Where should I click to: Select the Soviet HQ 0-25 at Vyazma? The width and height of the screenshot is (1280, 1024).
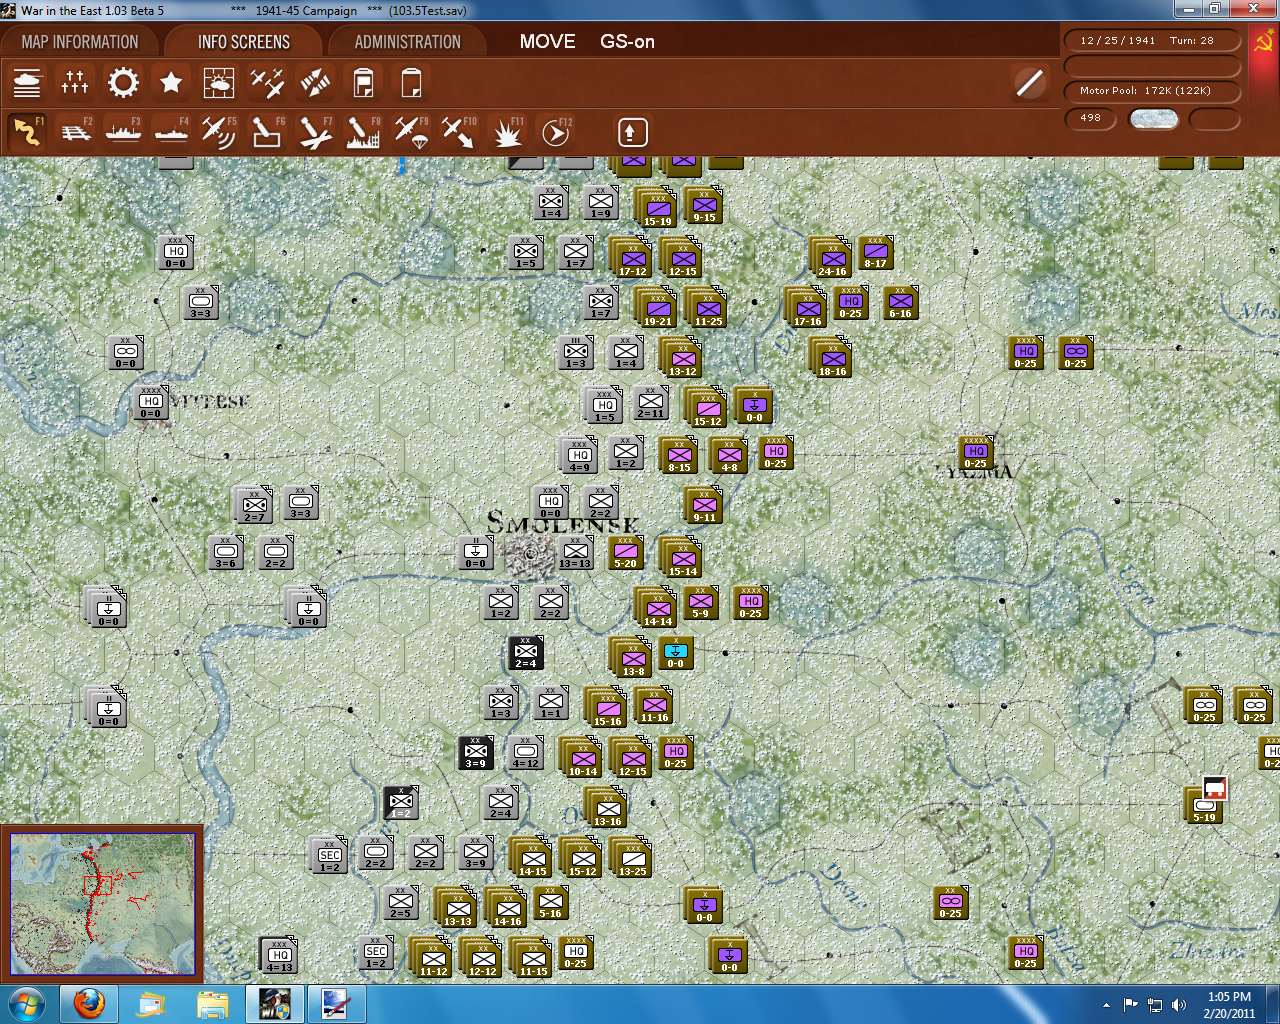(976, 453)
